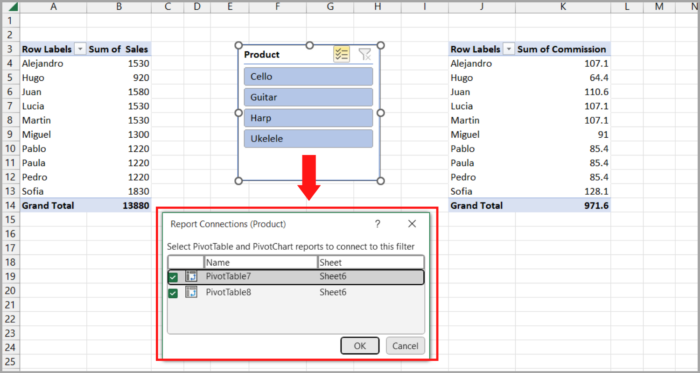Viewport: 700px width, 373px height.
Task: Dismiss dialog with the Cancel button
Action: (x=405, y=346)
